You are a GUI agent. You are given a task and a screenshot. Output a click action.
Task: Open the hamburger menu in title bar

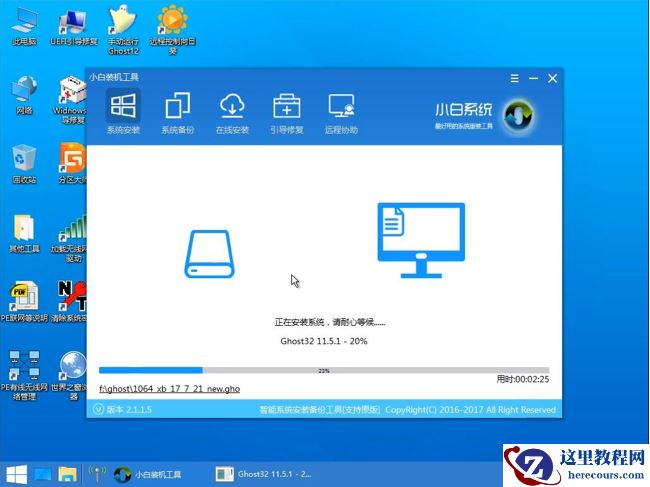[514, 78]
